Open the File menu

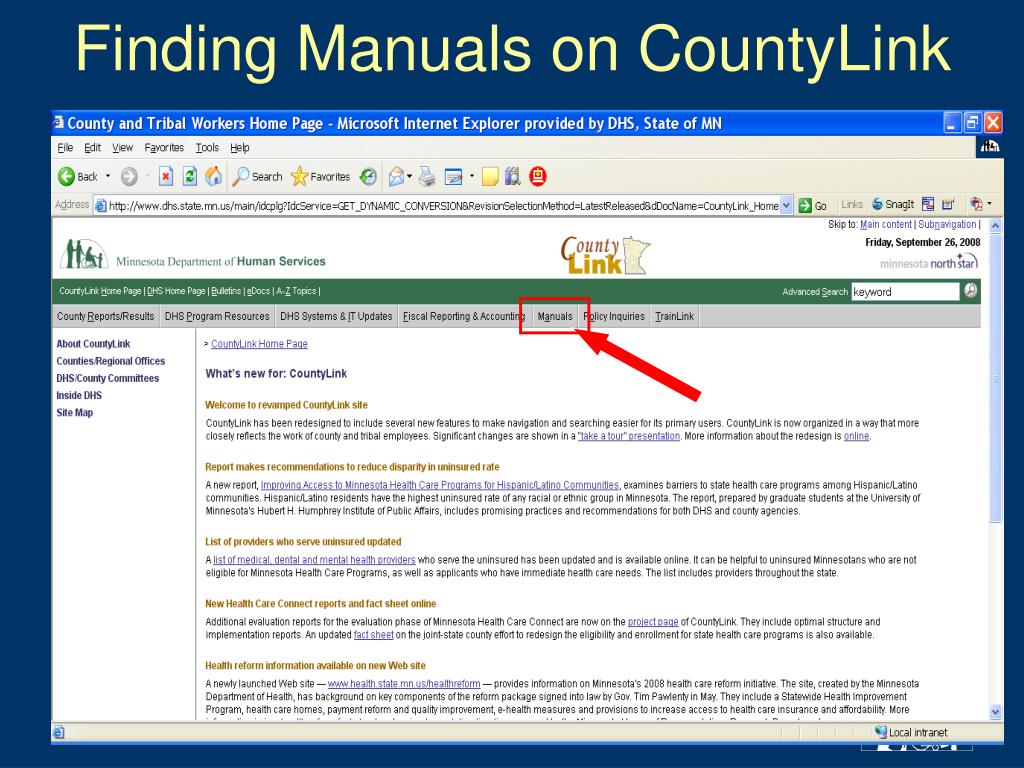[x=65, y=148]
